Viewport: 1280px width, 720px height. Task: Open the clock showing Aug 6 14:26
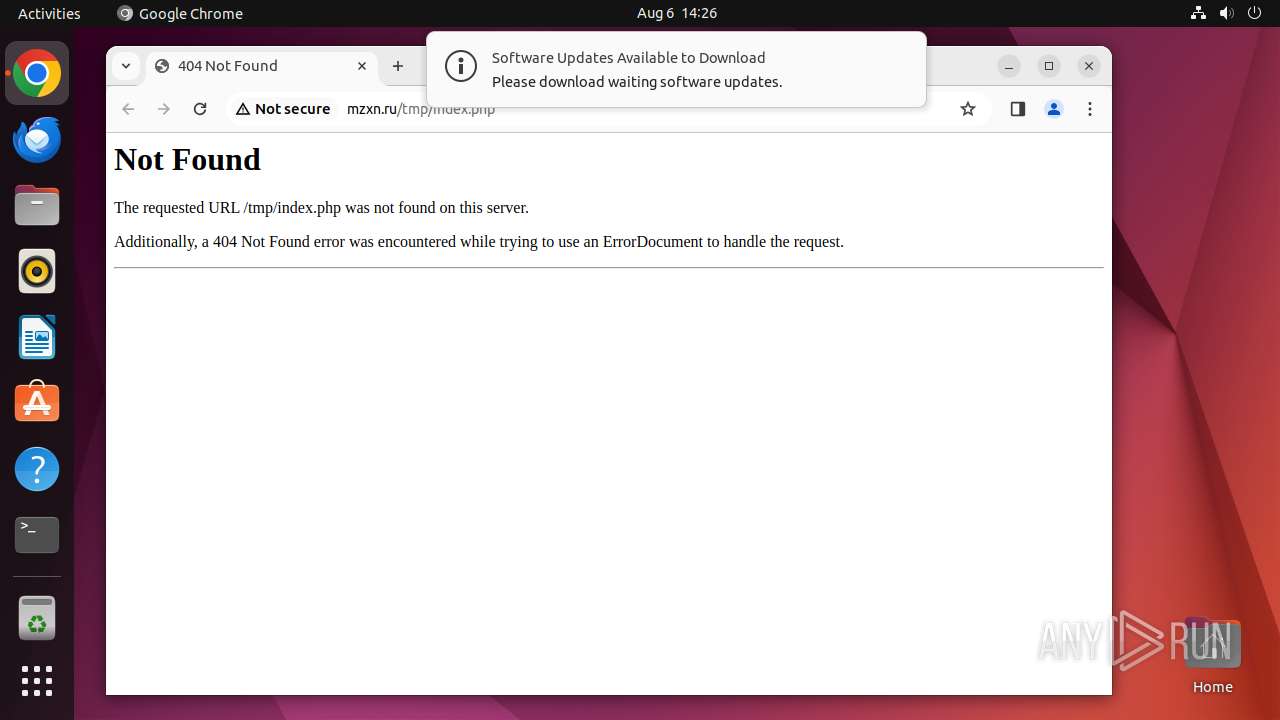click(677, 13)
